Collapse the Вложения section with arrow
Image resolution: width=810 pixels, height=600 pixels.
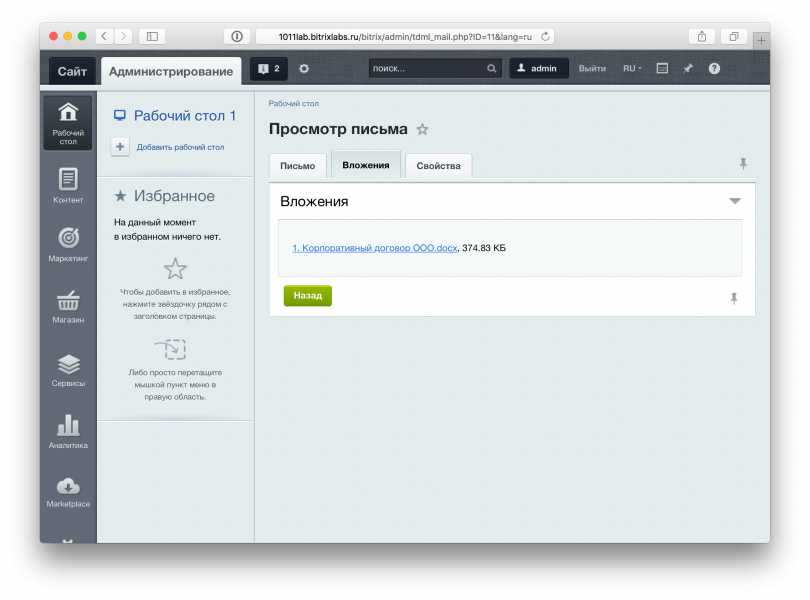click(735, 201)
